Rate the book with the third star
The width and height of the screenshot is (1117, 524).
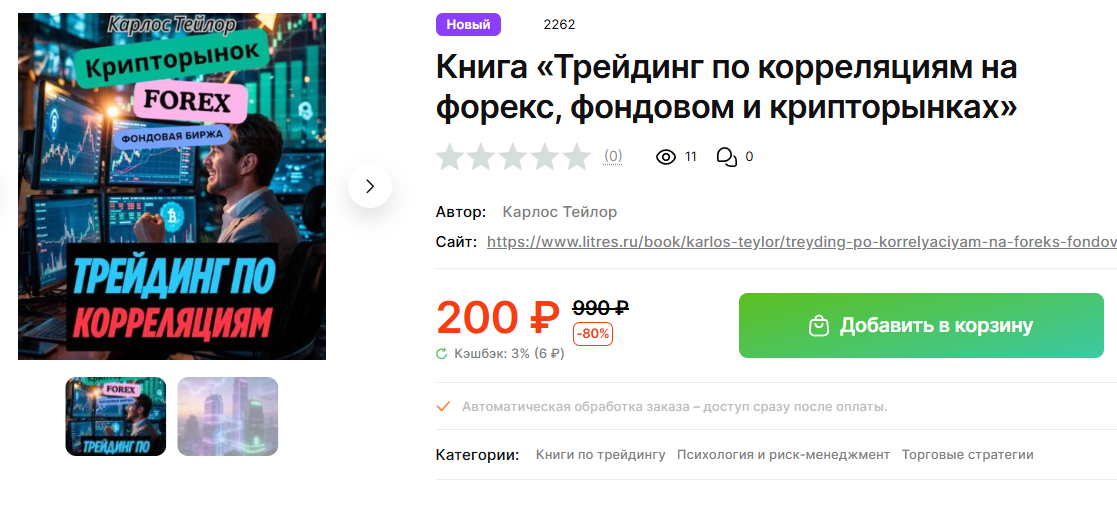tap(513, 157)
